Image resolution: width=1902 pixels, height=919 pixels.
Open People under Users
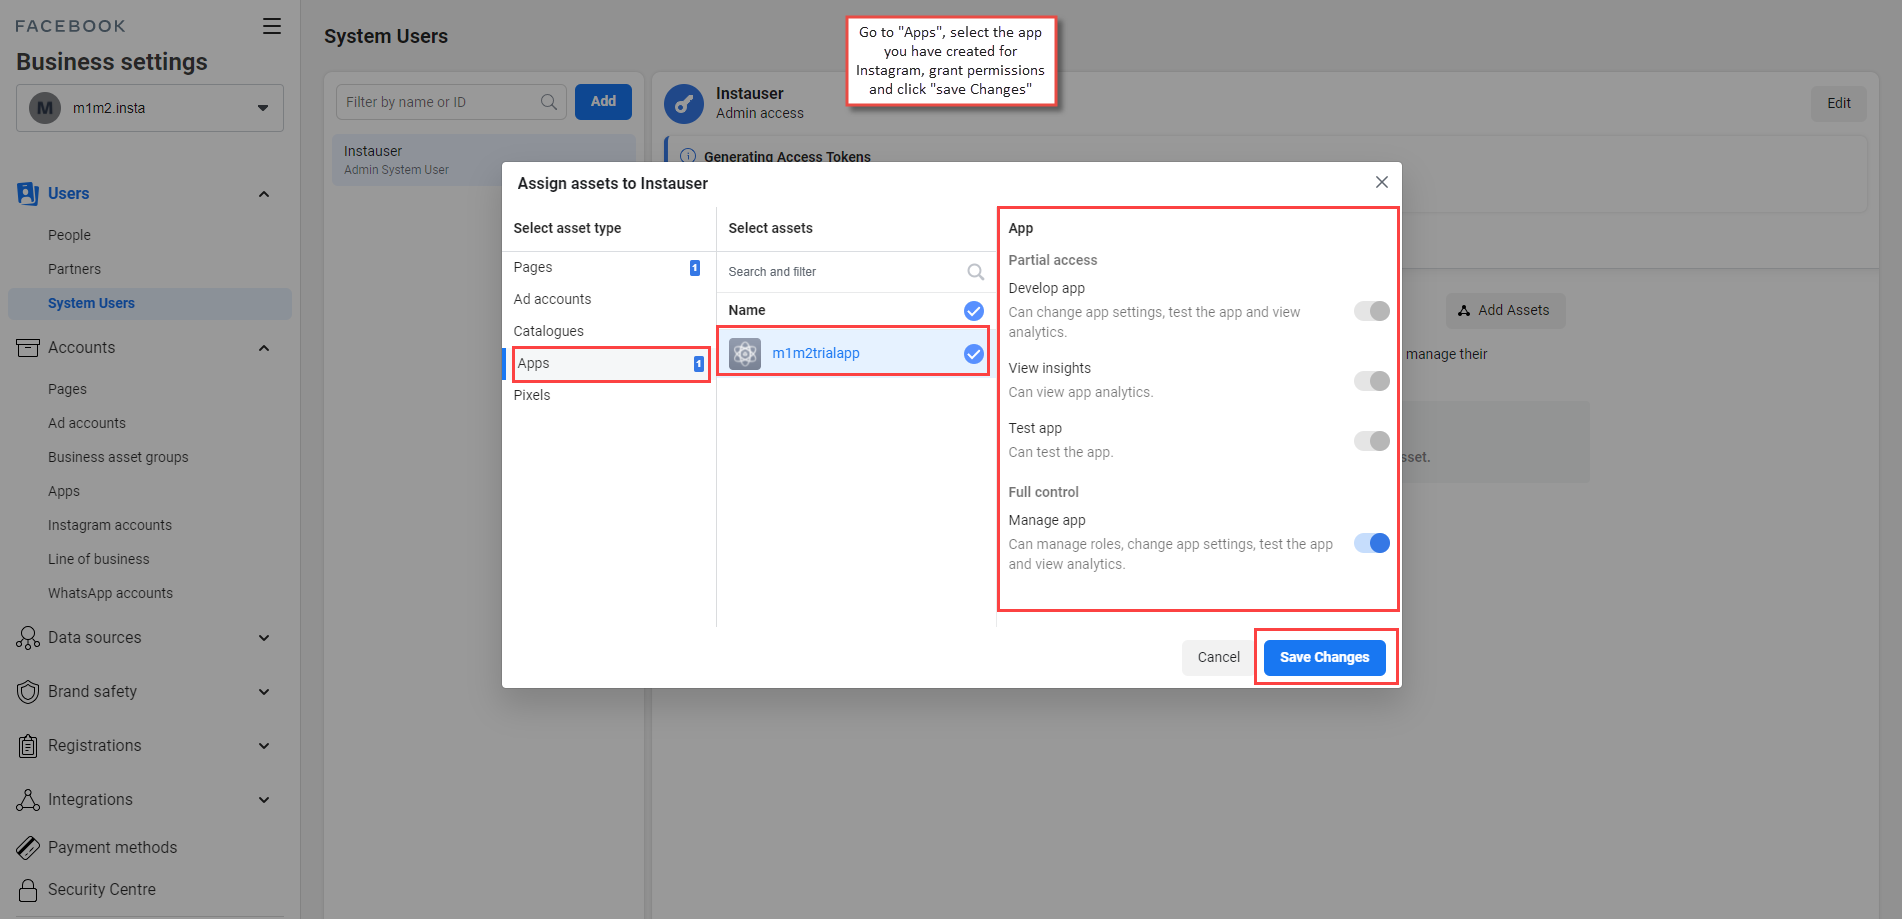pos(69,235)
